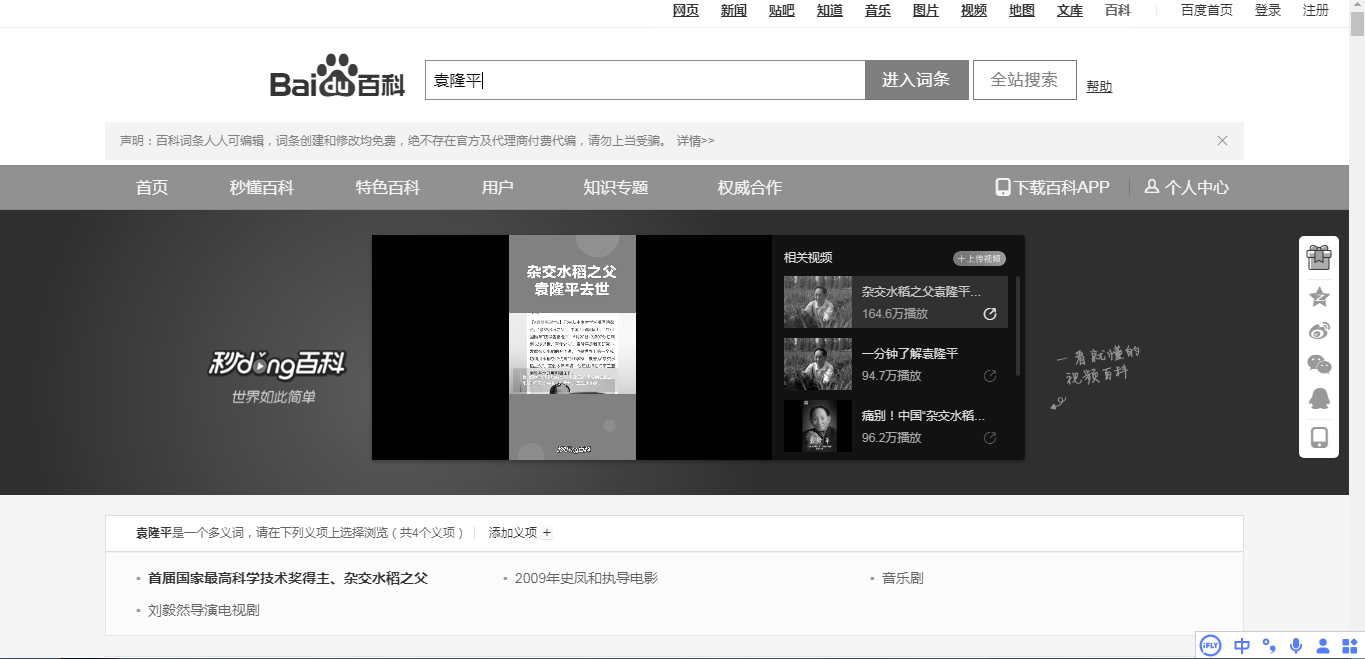The width and height of the screenshot is (1365, 659).
Task: Switch to 文库 top tab
Action: (x=1070, y=10)
